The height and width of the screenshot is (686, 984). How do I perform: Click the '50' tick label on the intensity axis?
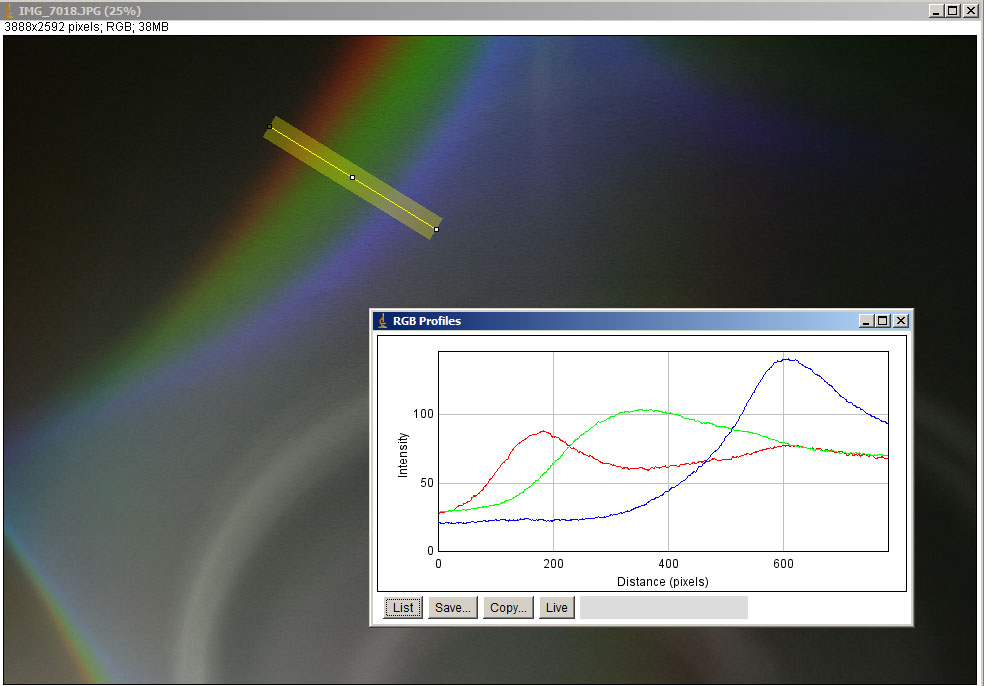[x=427, y=483]
